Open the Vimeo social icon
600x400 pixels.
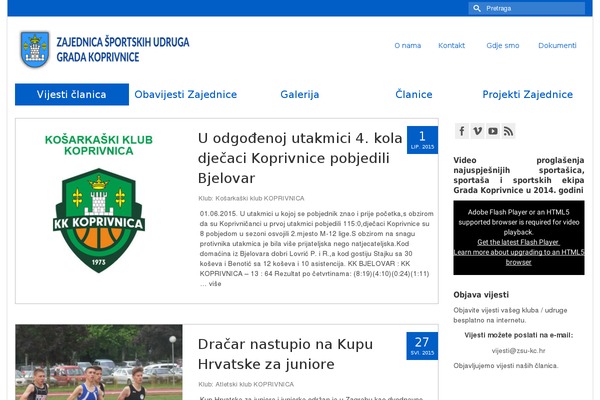(477, 131)
